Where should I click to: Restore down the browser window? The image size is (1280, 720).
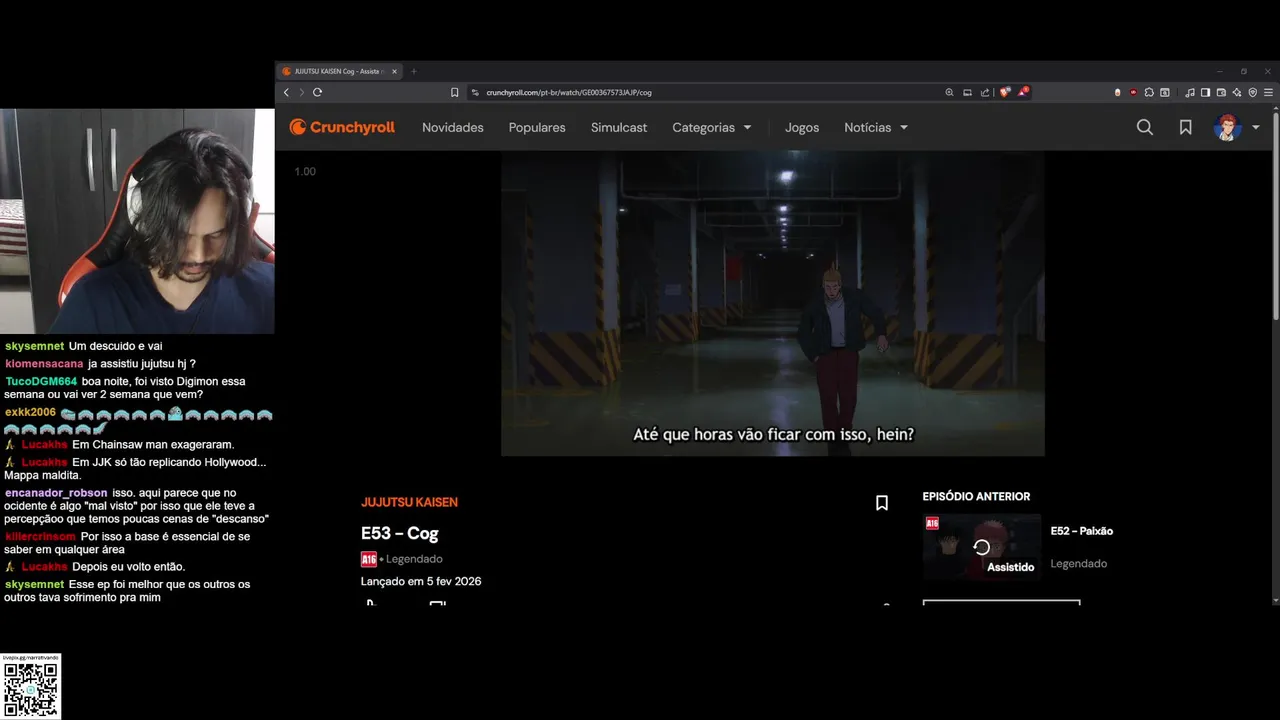tap(1244, 71)
